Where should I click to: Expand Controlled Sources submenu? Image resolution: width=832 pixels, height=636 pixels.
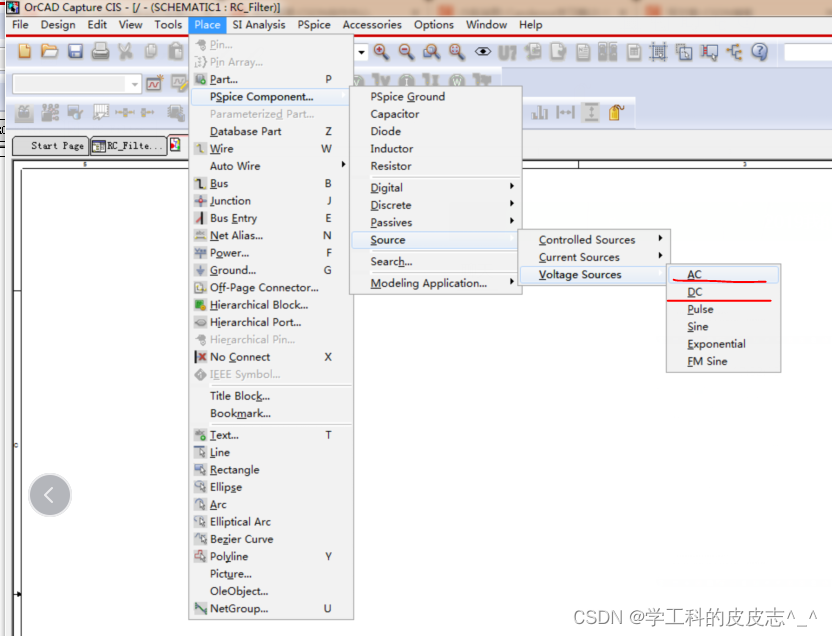pyautogui.click(x=593, y=240)
